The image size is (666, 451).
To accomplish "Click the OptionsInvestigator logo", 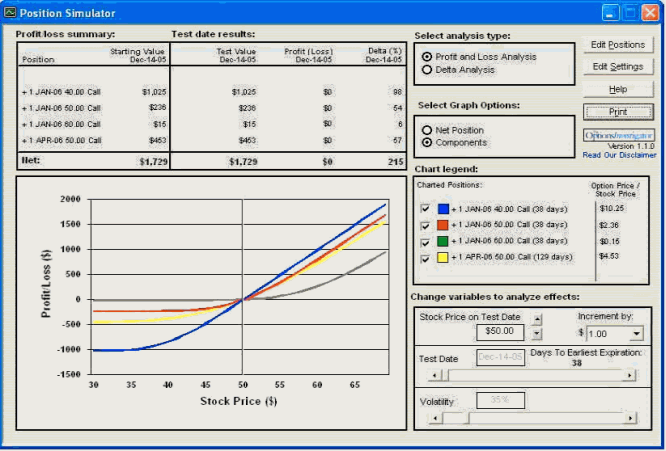I will pos(618,135).
